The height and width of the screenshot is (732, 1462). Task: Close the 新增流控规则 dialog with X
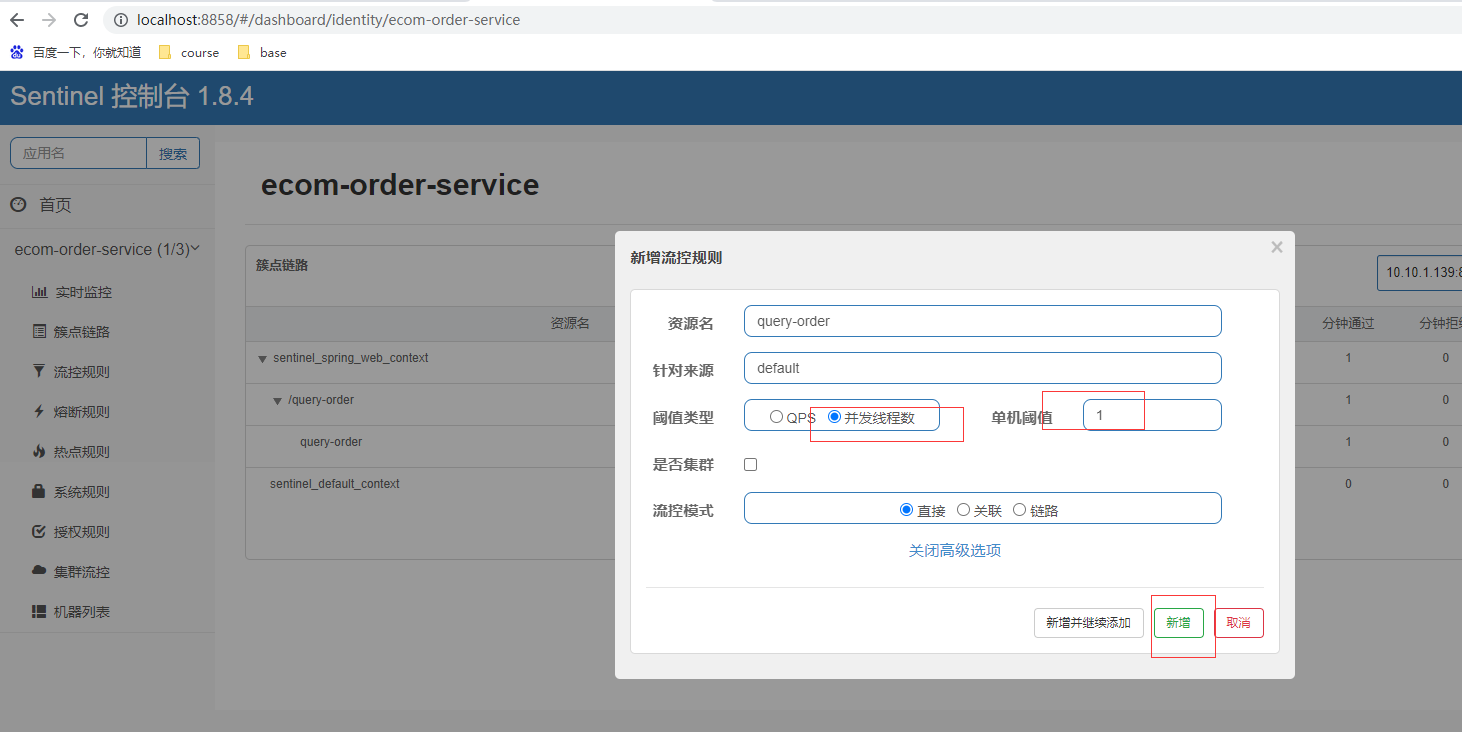(1276, 247)
